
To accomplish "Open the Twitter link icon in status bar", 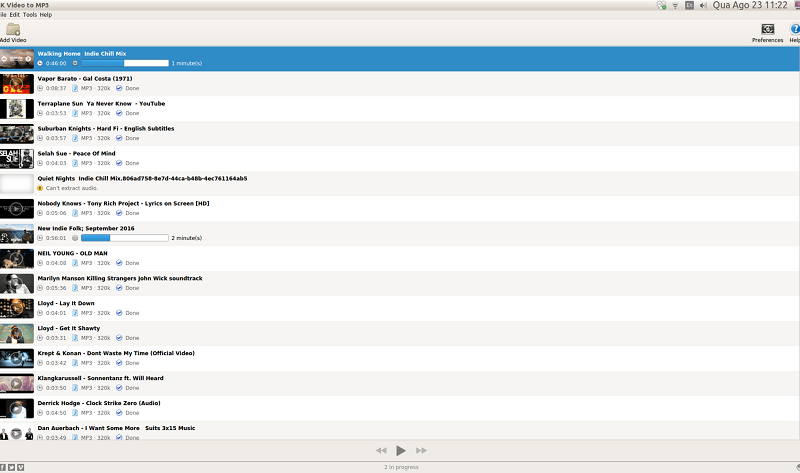I will pyautogui.click(x=11, y=467).
